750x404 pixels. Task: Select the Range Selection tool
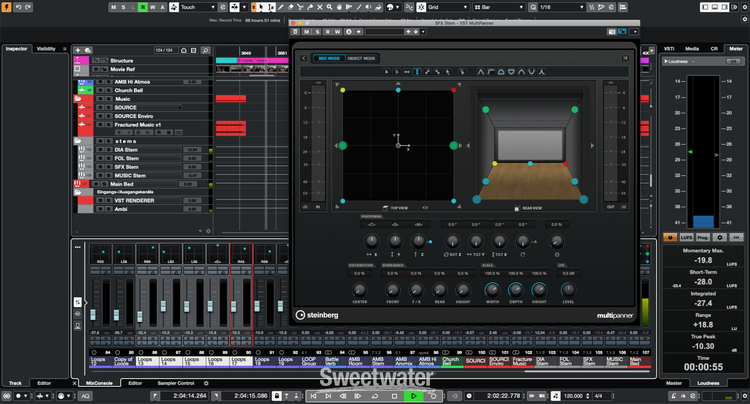click(x=271, y=7)
